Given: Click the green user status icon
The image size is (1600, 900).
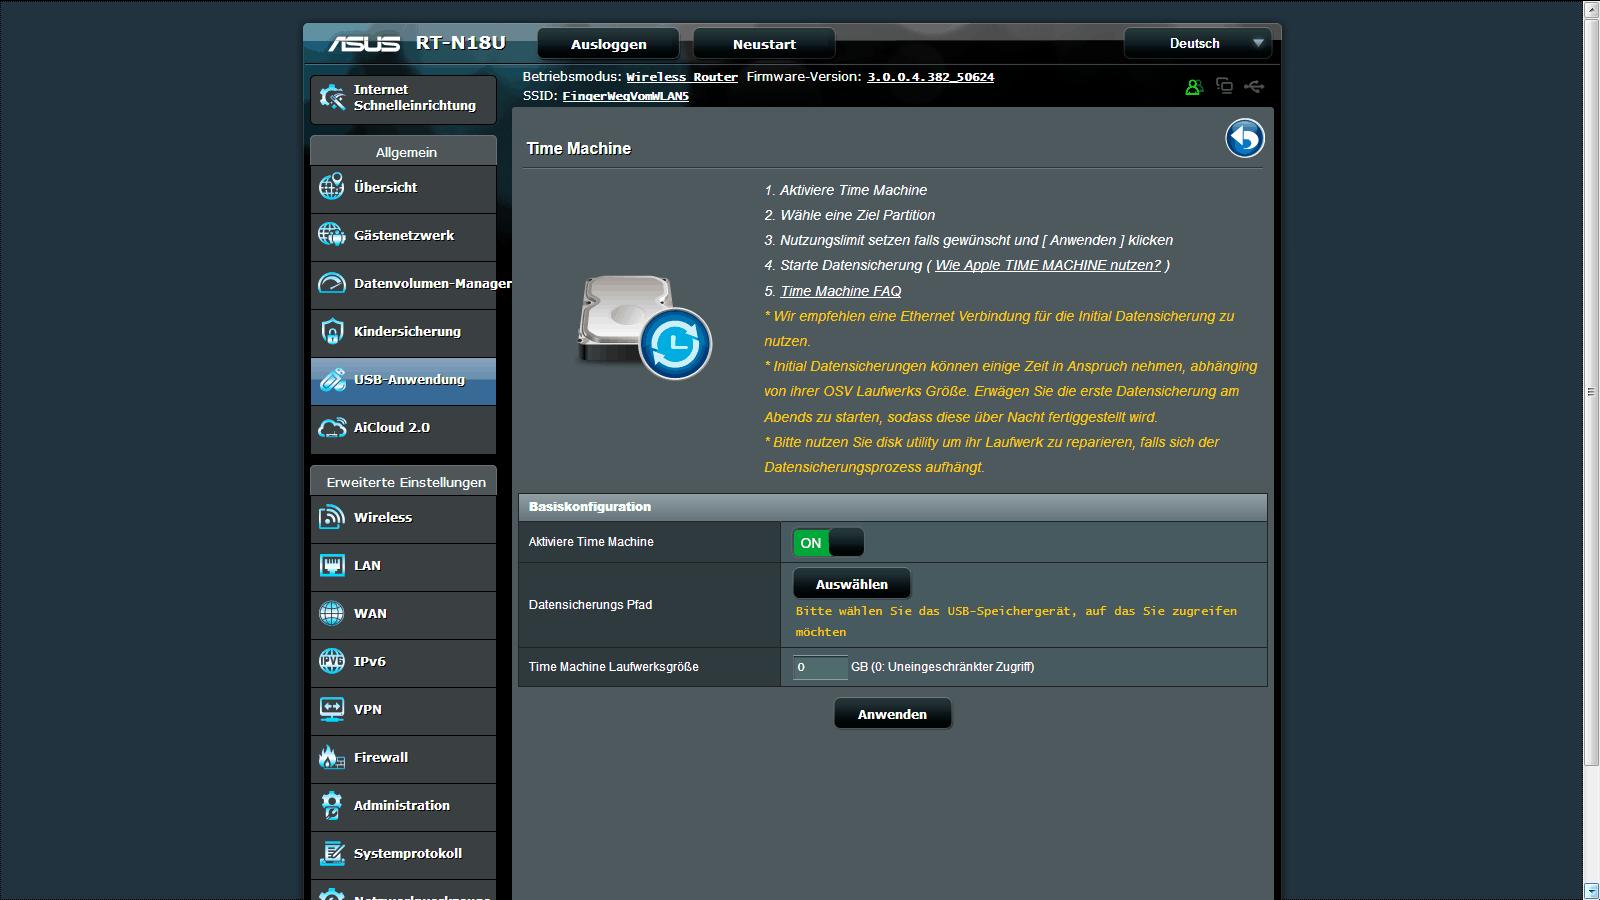Looking at the screenshot, I should pos(1194,87).
